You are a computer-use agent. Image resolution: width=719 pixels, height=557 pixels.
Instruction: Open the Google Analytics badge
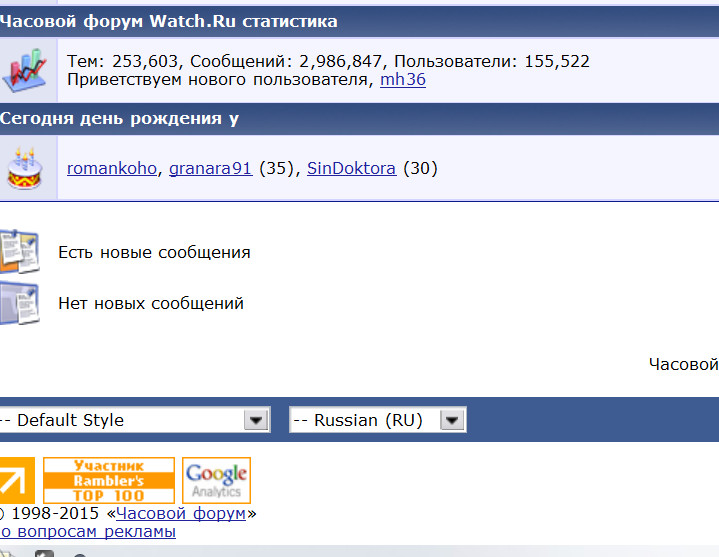point(216,480)
